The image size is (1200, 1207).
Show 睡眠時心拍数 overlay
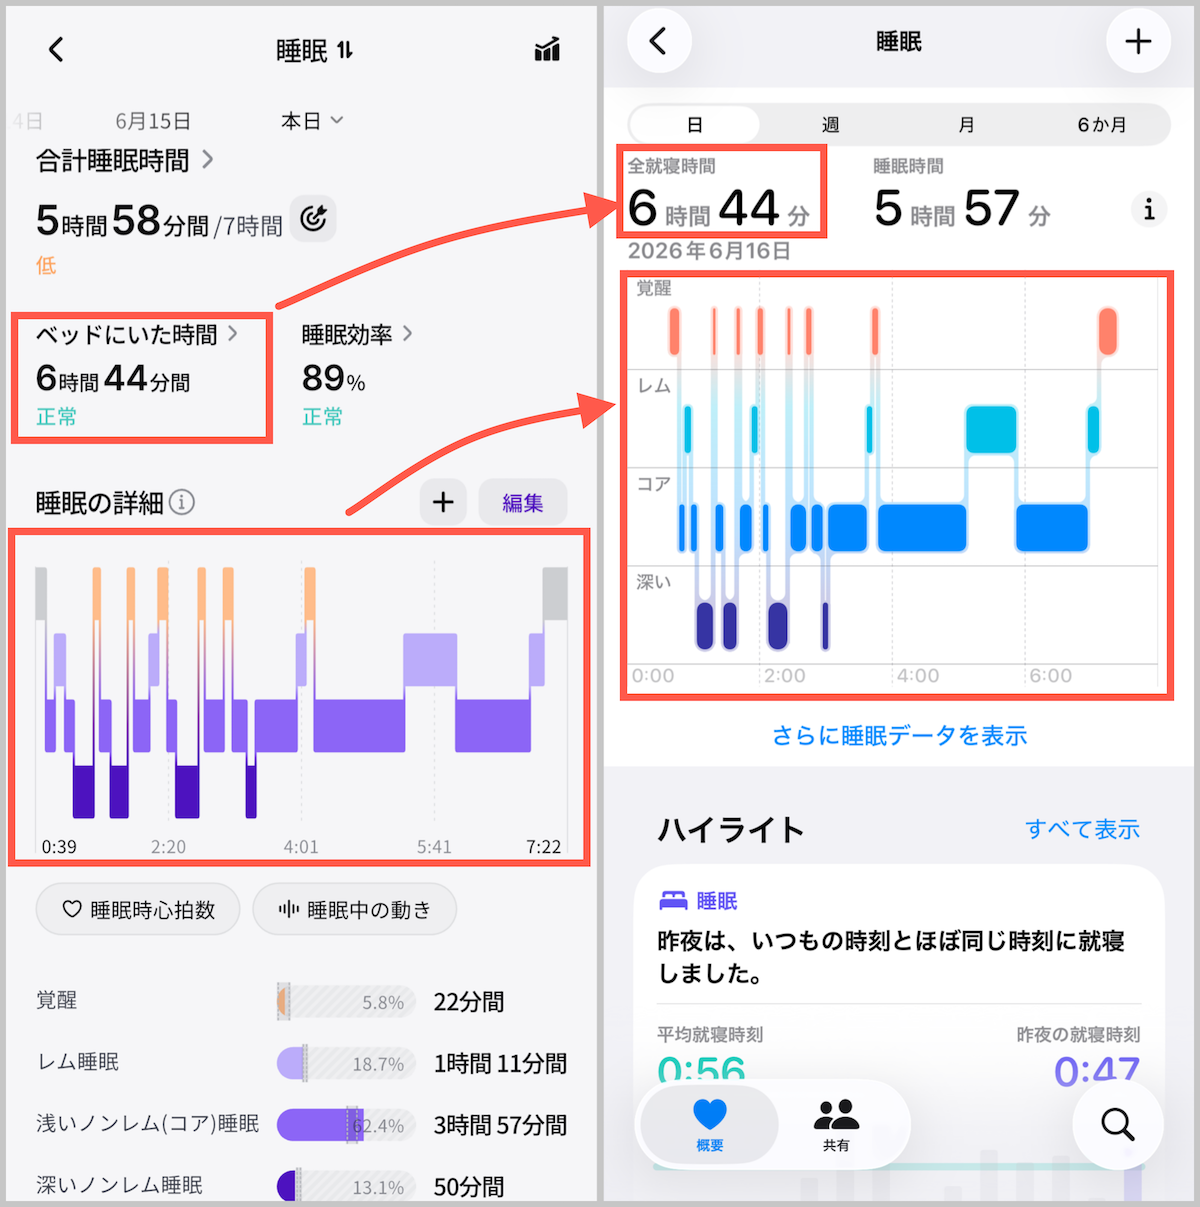tap(138, 909)
